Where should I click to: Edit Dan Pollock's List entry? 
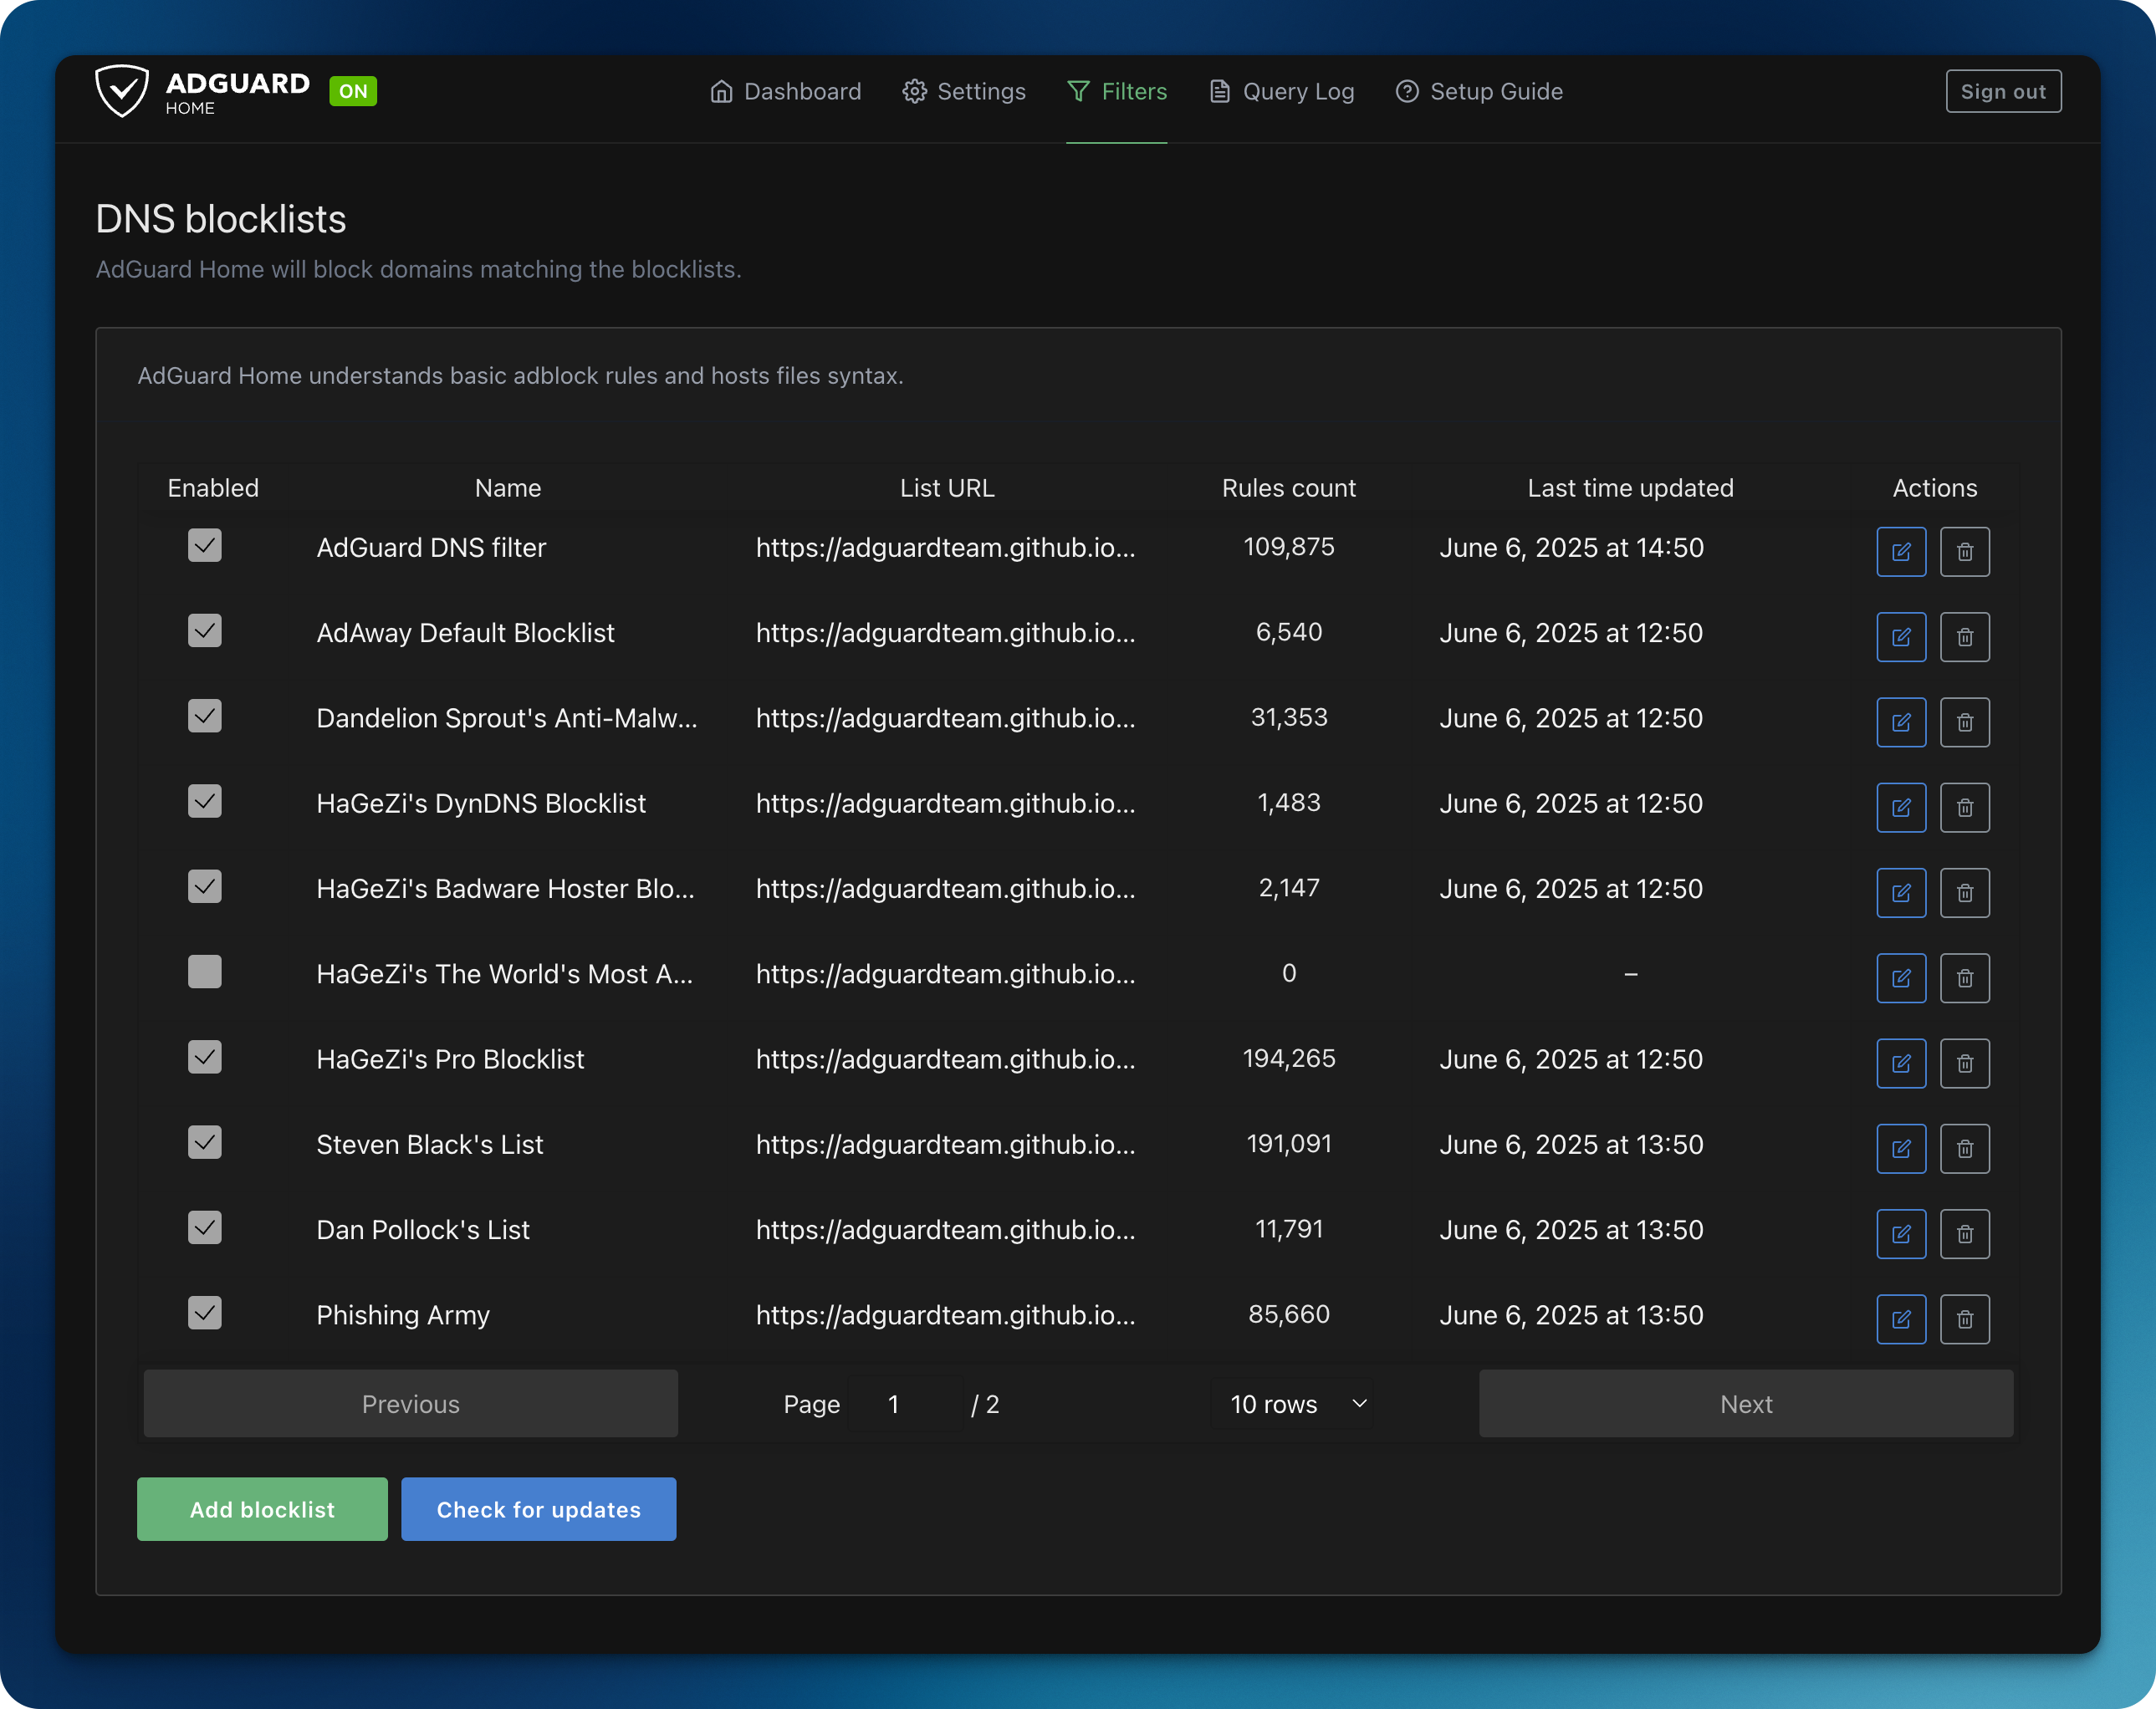click(x=1901, y=1234)
